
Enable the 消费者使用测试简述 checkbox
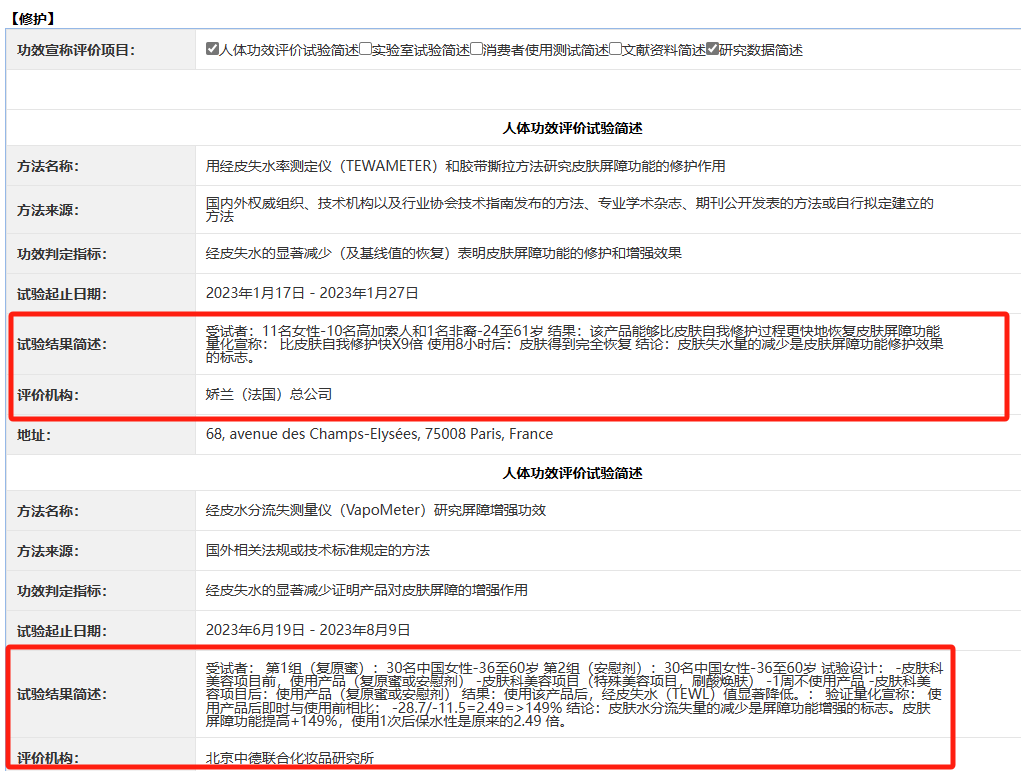pyautogui.click(x=477, y=49)
